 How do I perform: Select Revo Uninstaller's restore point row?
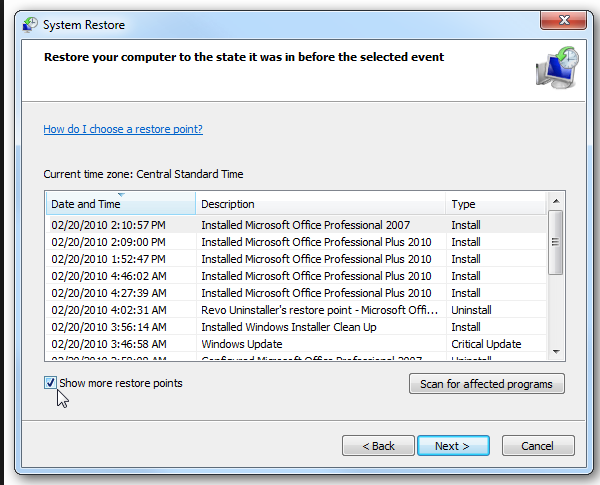coord(297,310)
